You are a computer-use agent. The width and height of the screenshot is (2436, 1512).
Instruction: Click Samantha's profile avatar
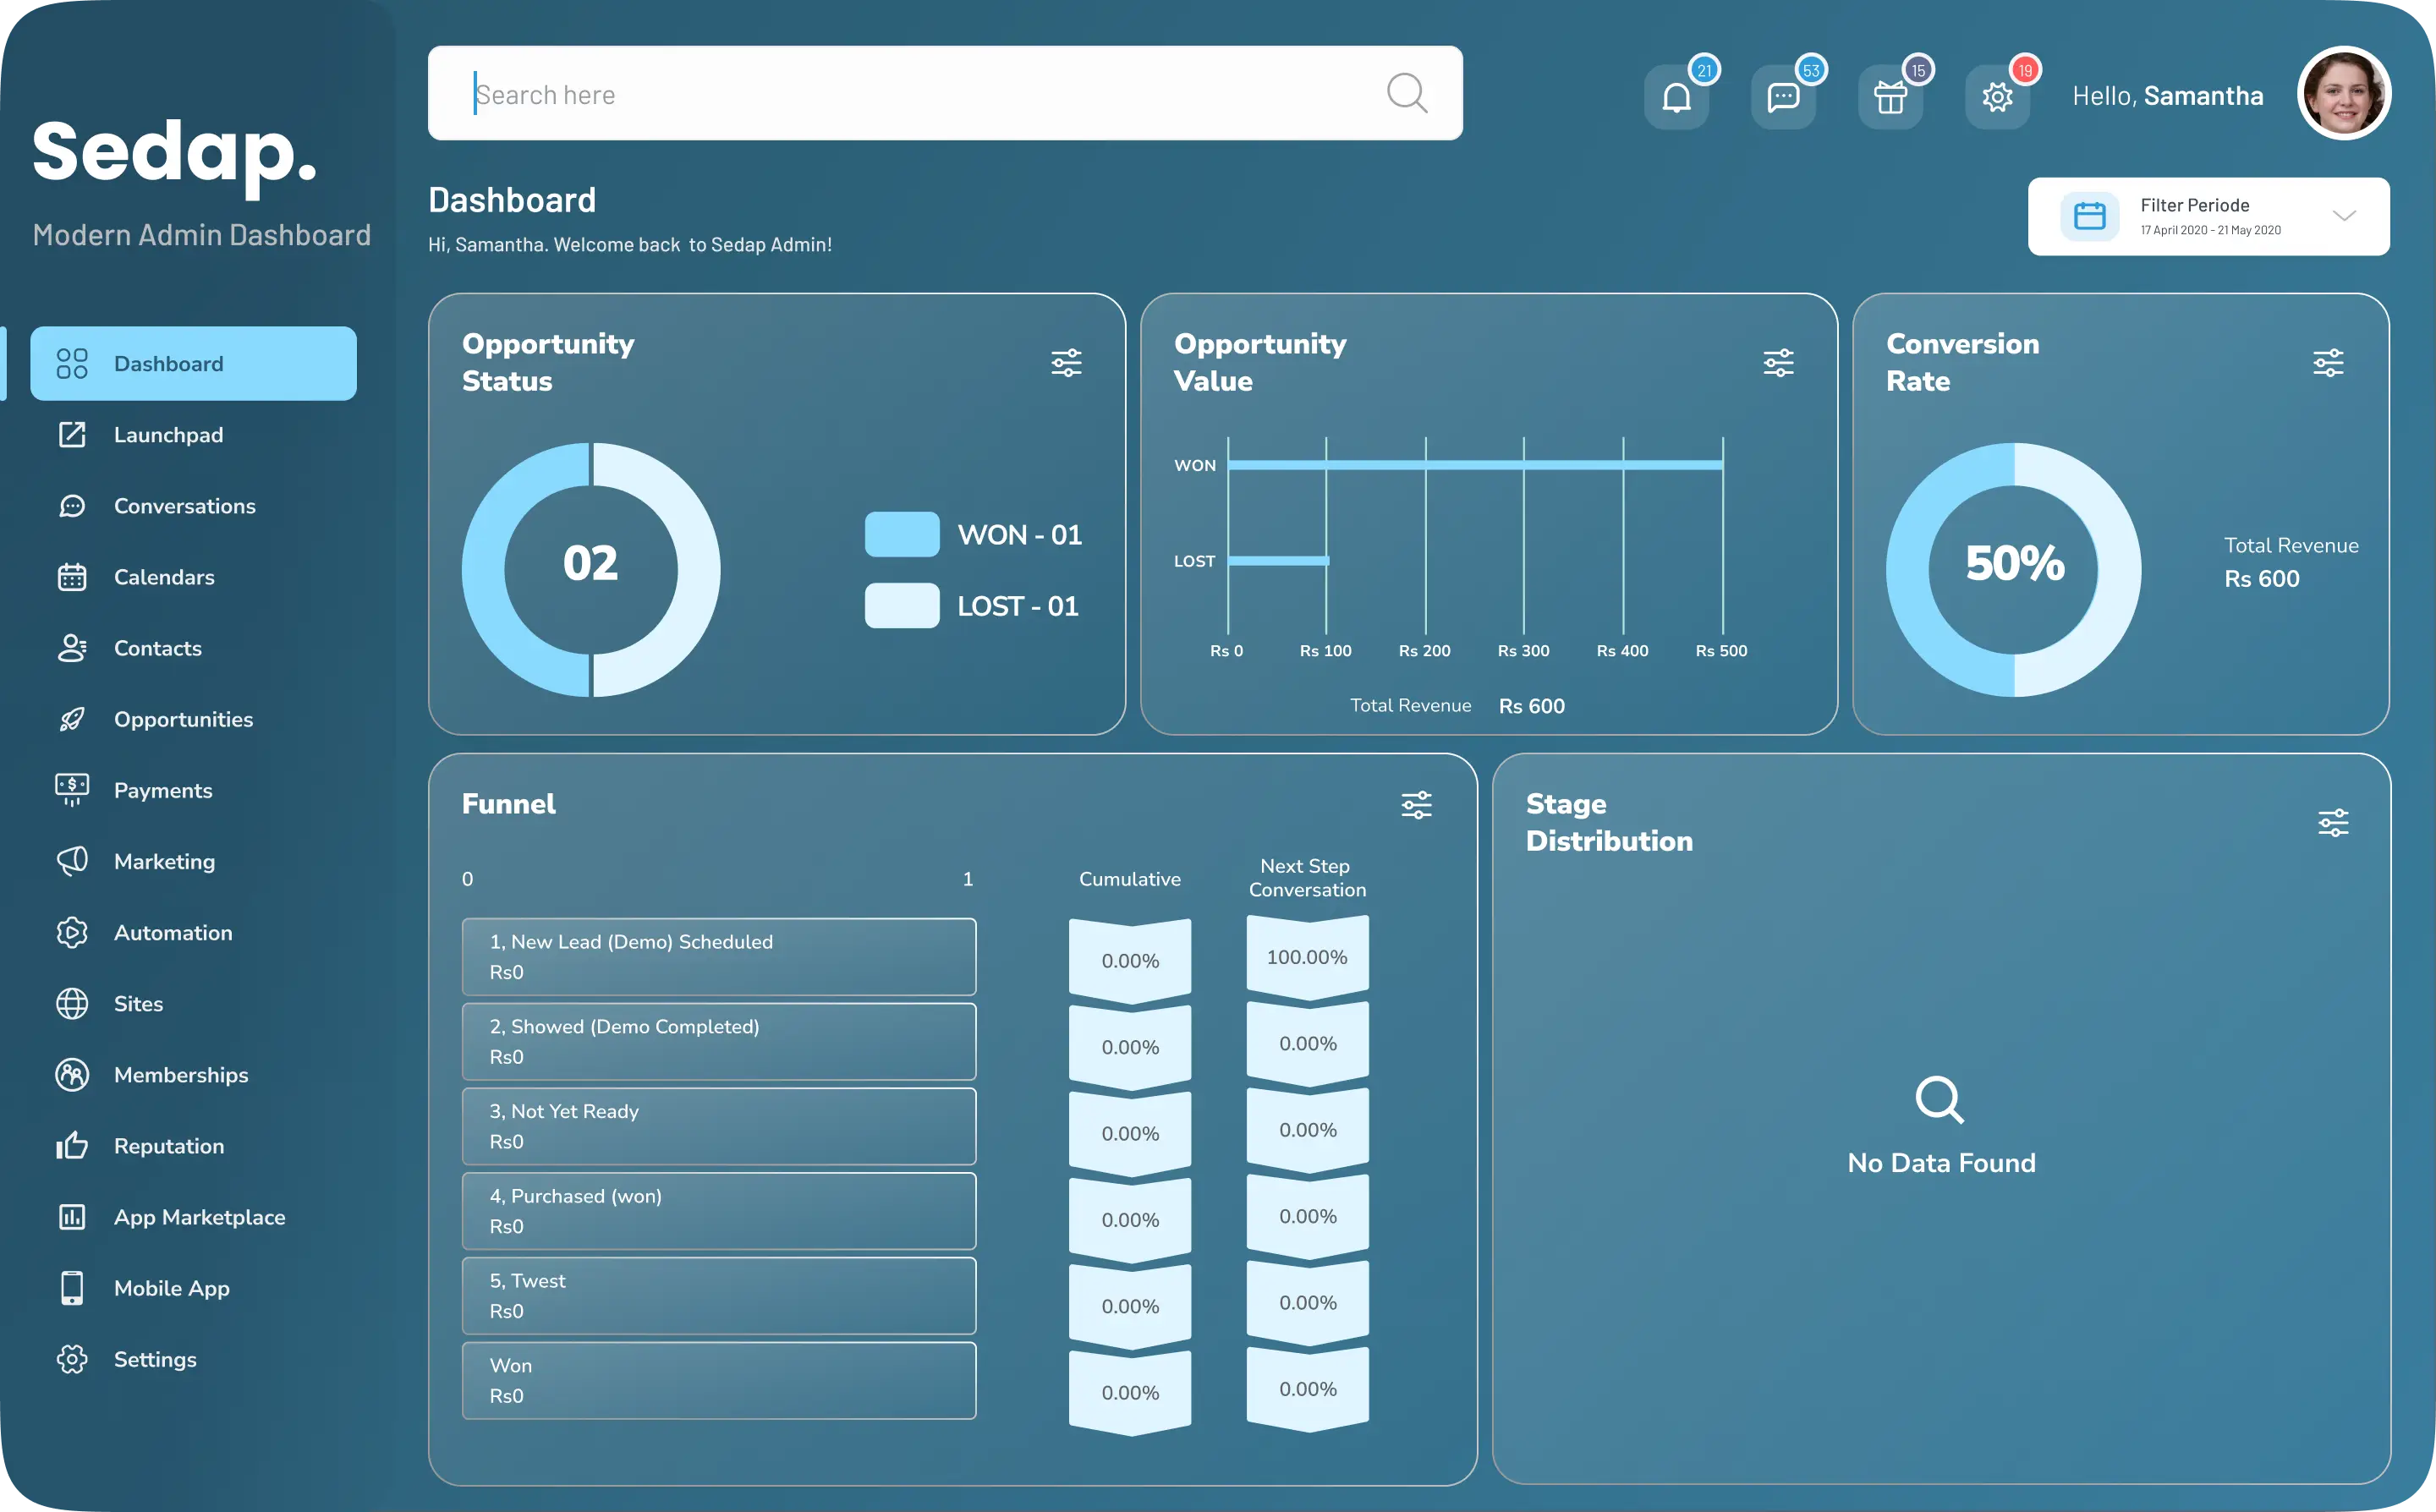pos(2343,93)
